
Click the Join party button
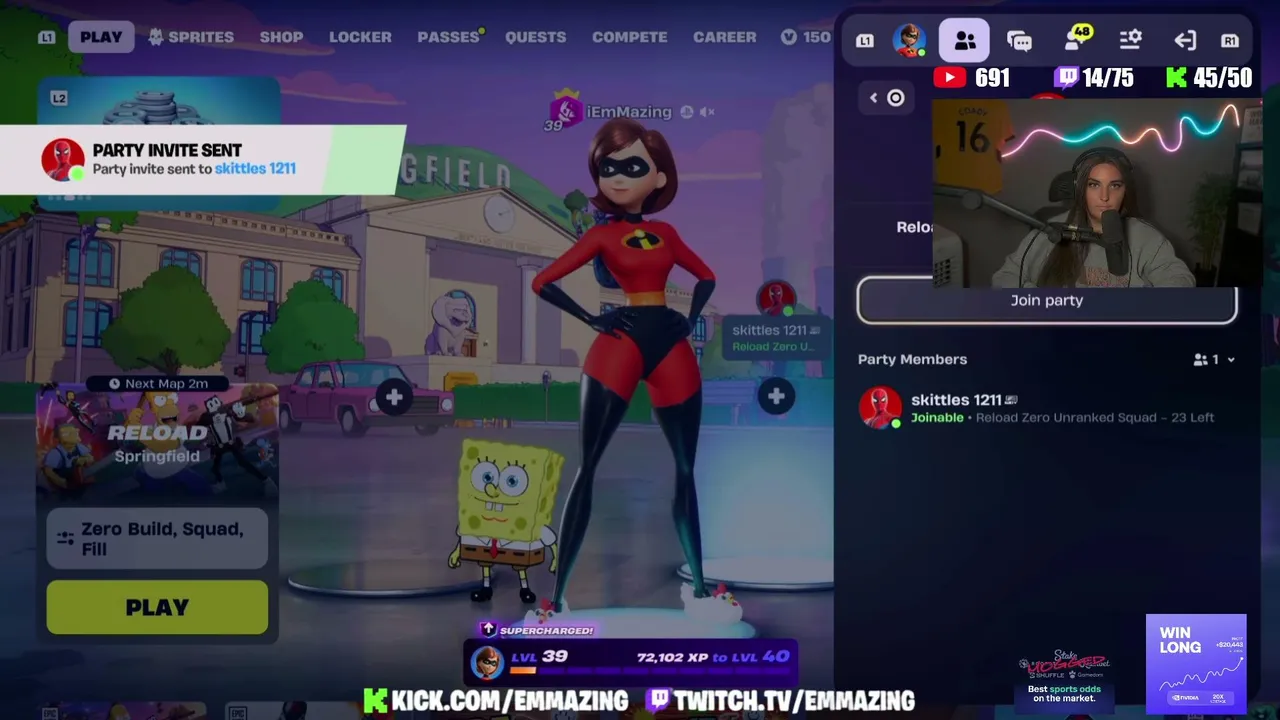(x=1047, y=300)
